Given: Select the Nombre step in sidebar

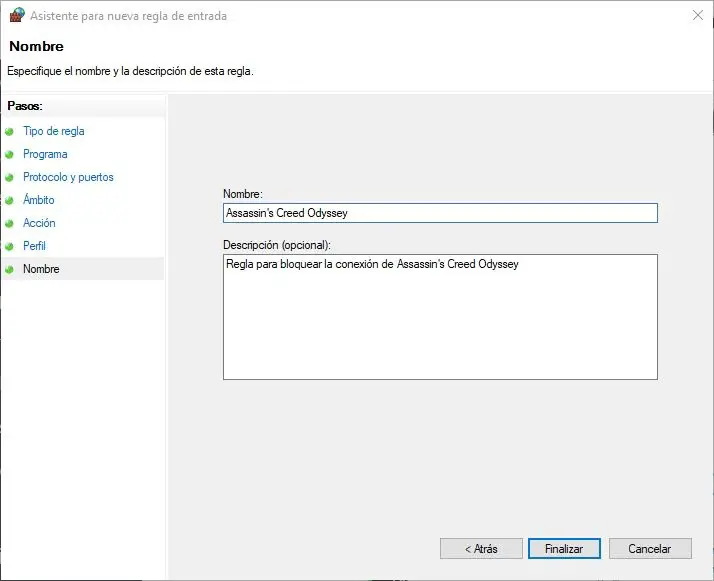Looking at the screenshot, I should point(41,269).
